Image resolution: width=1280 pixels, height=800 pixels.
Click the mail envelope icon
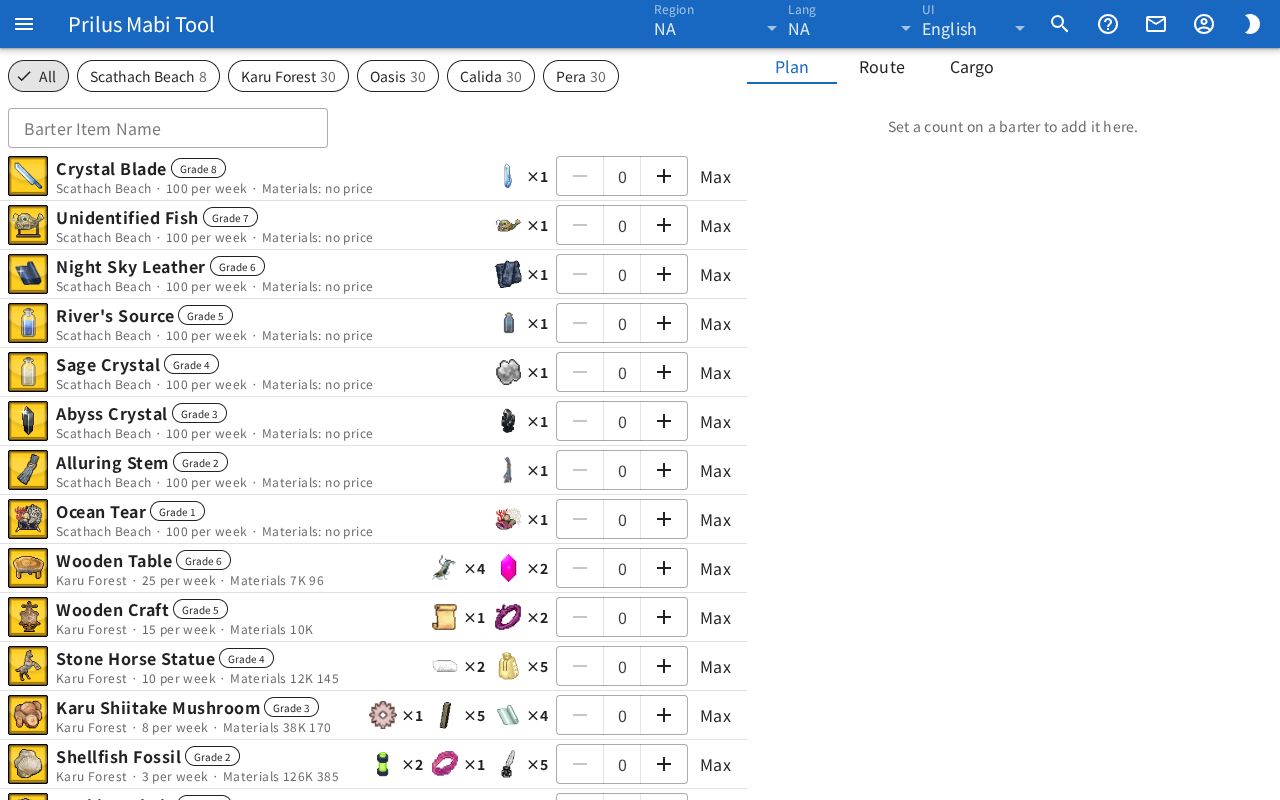[1156, 24]
